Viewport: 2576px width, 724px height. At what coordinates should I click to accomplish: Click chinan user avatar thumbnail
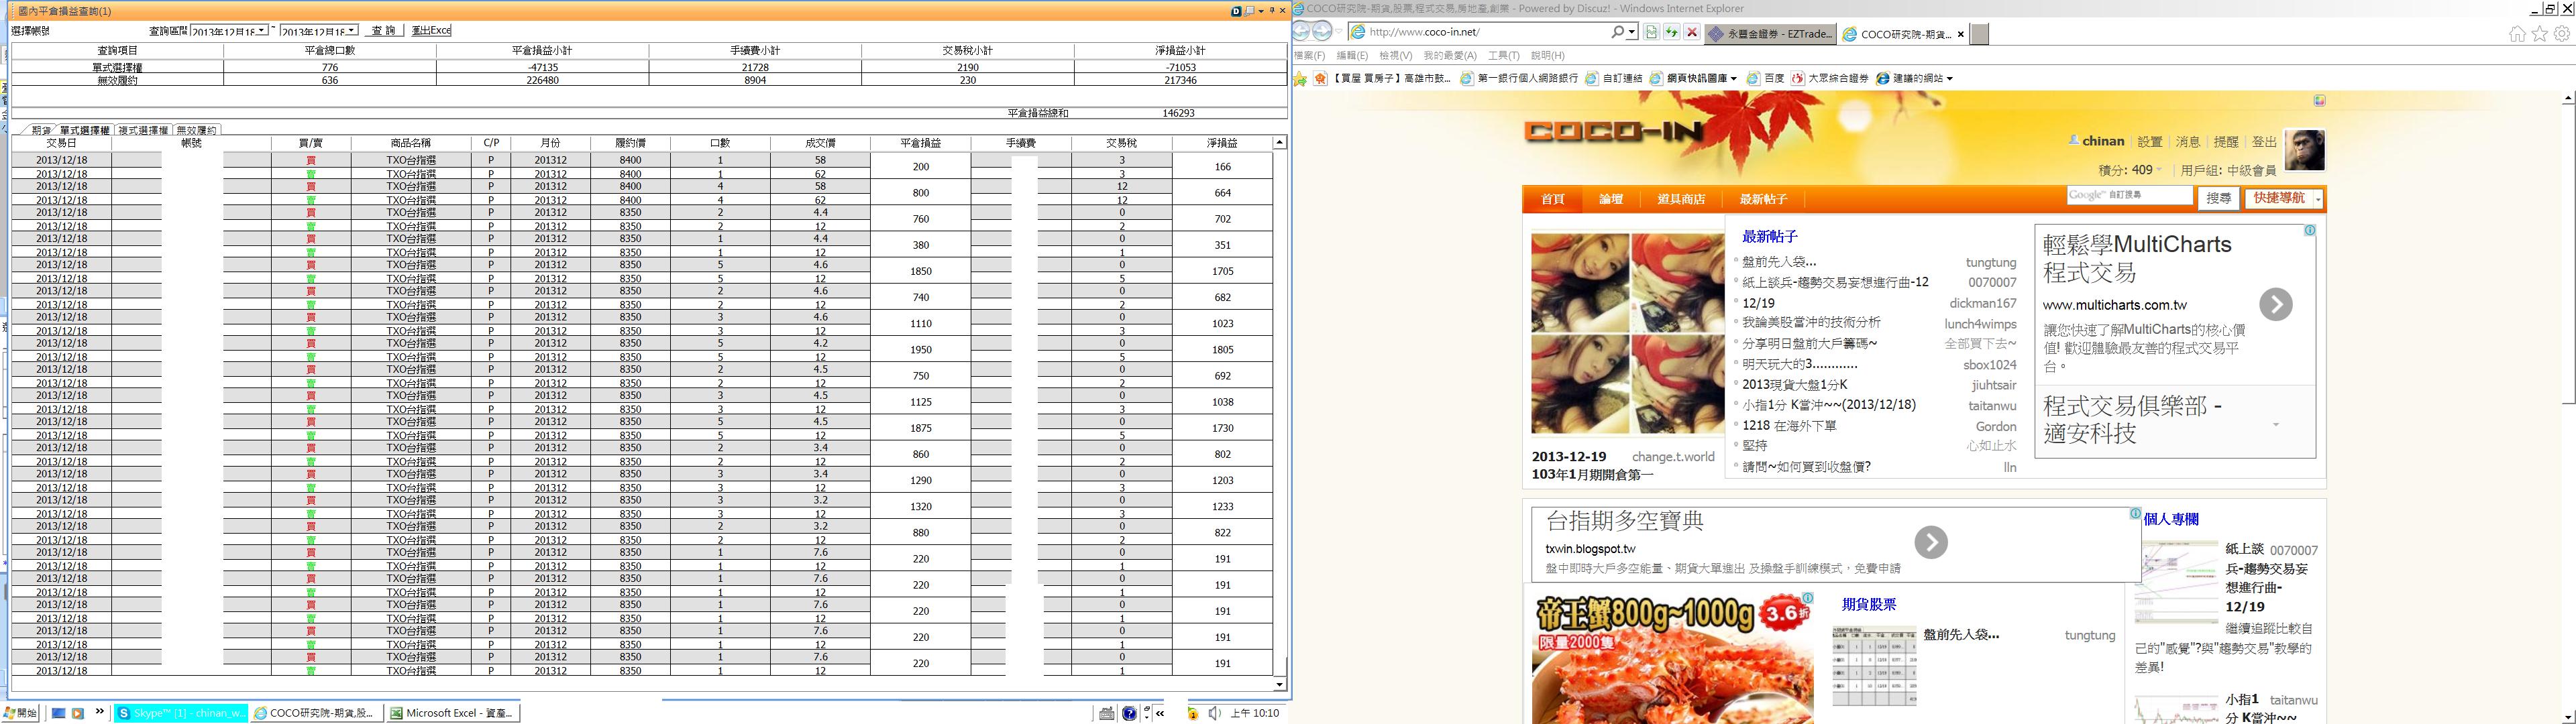2305,150
